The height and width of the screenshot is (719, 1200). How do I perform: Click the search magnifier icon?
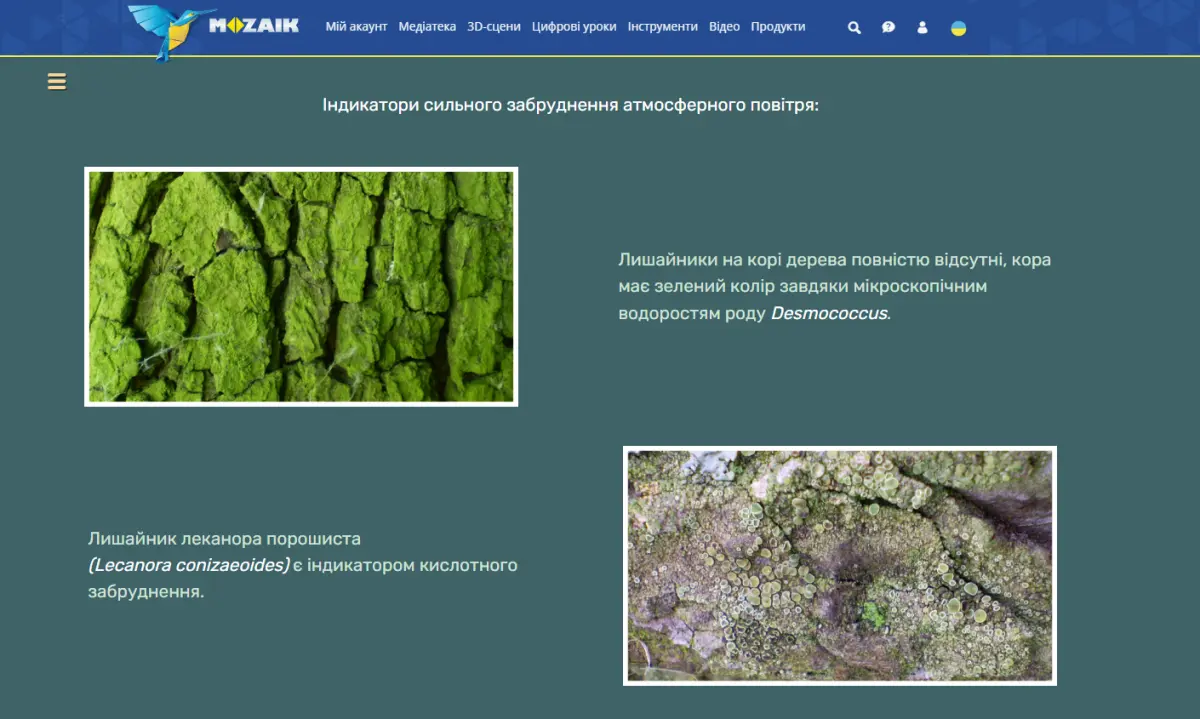click(854, 27)
